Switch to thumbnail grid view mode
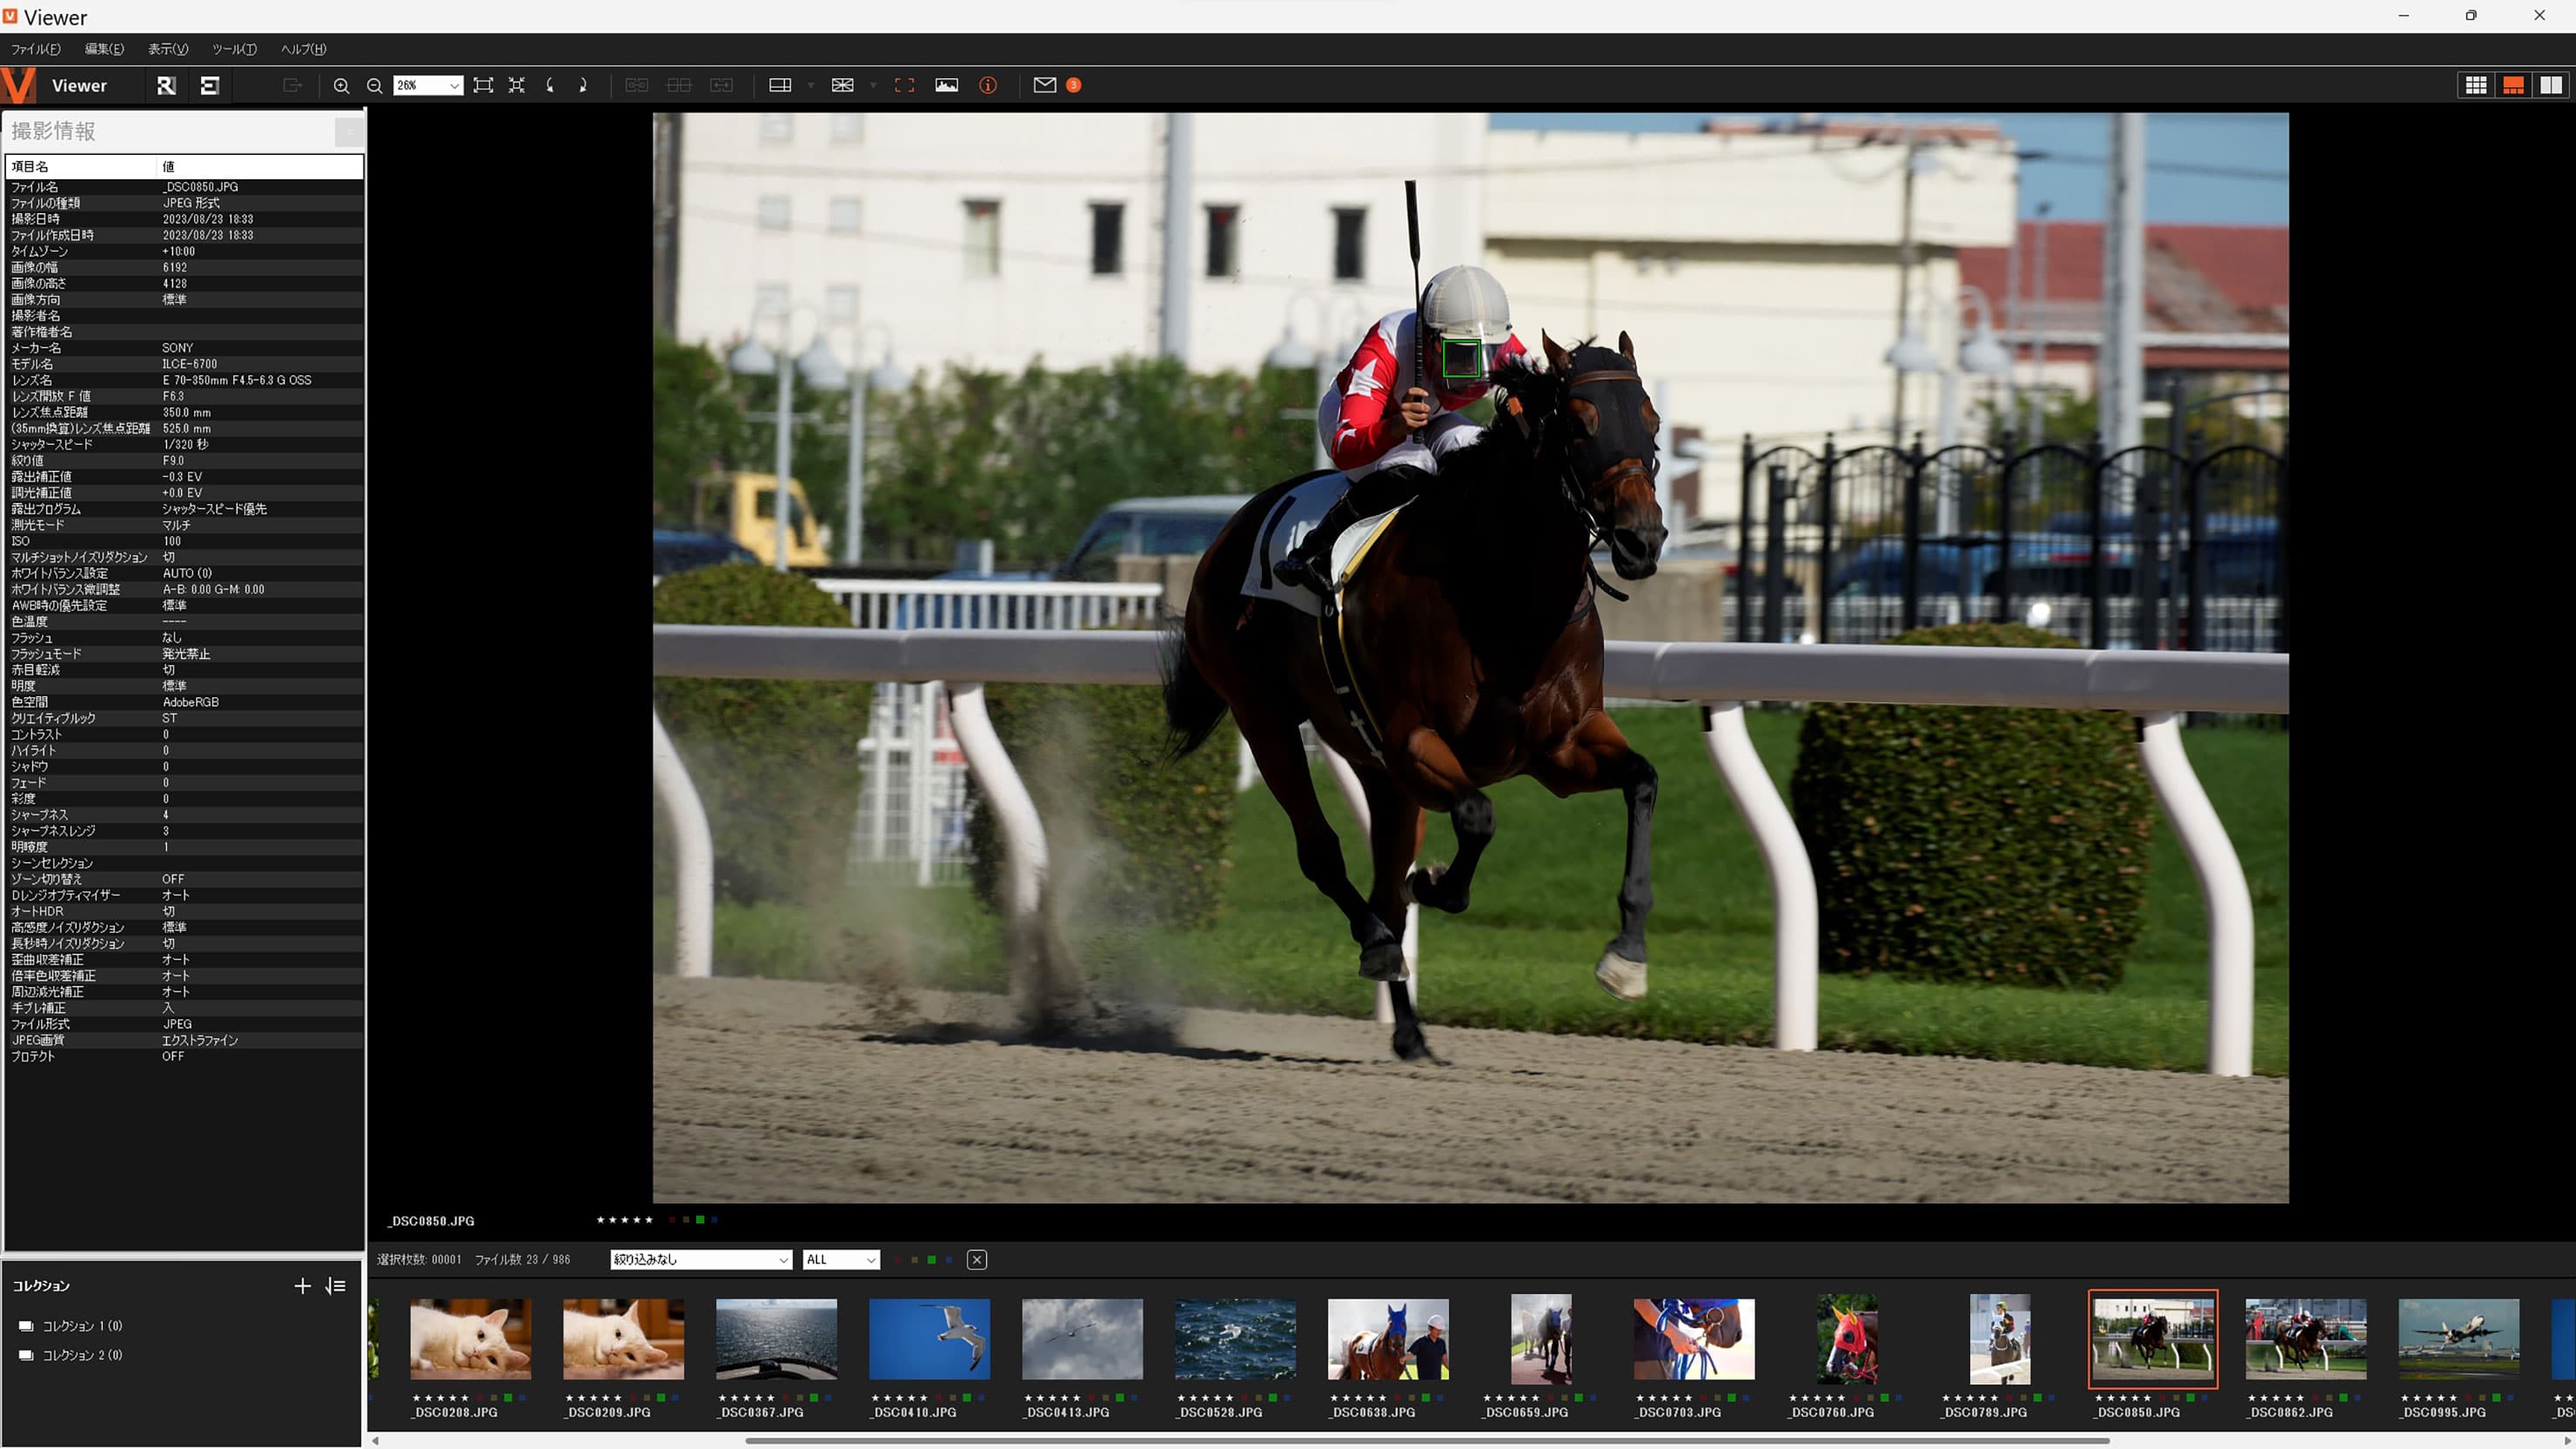2576x1449 pixels. coord(2475,86)
